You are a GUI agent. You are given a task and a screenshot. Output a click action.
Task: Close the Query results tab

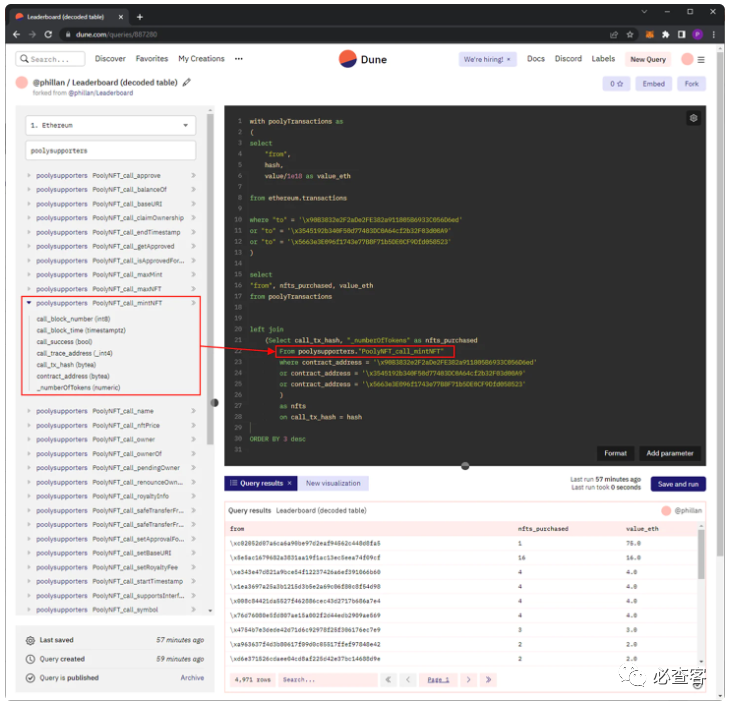tap(289, 483)
